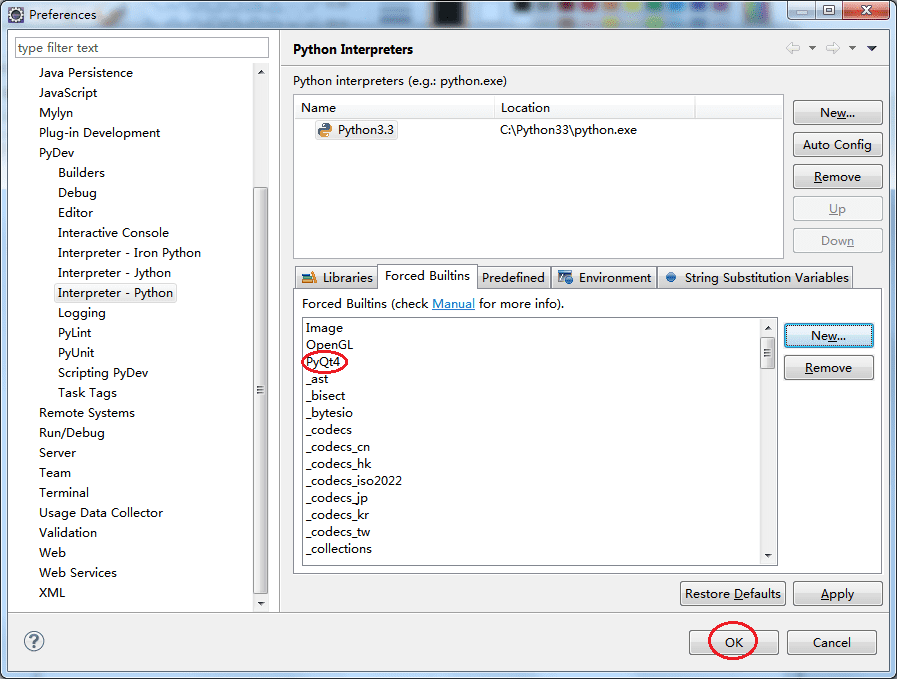The height and width of the screenshot is (679, 897).
Task: Open help via the question mark icon
Action: pos(33,641)
